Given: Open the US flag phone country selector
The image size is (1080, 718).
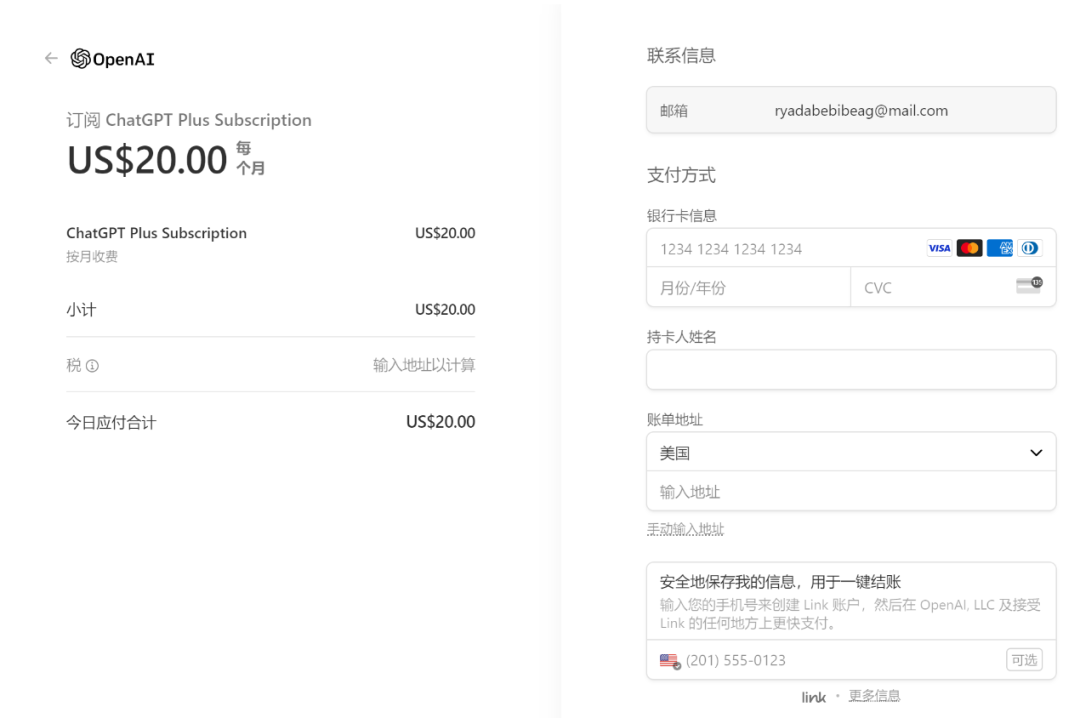Looking at the screenshot, I should 670,661.
